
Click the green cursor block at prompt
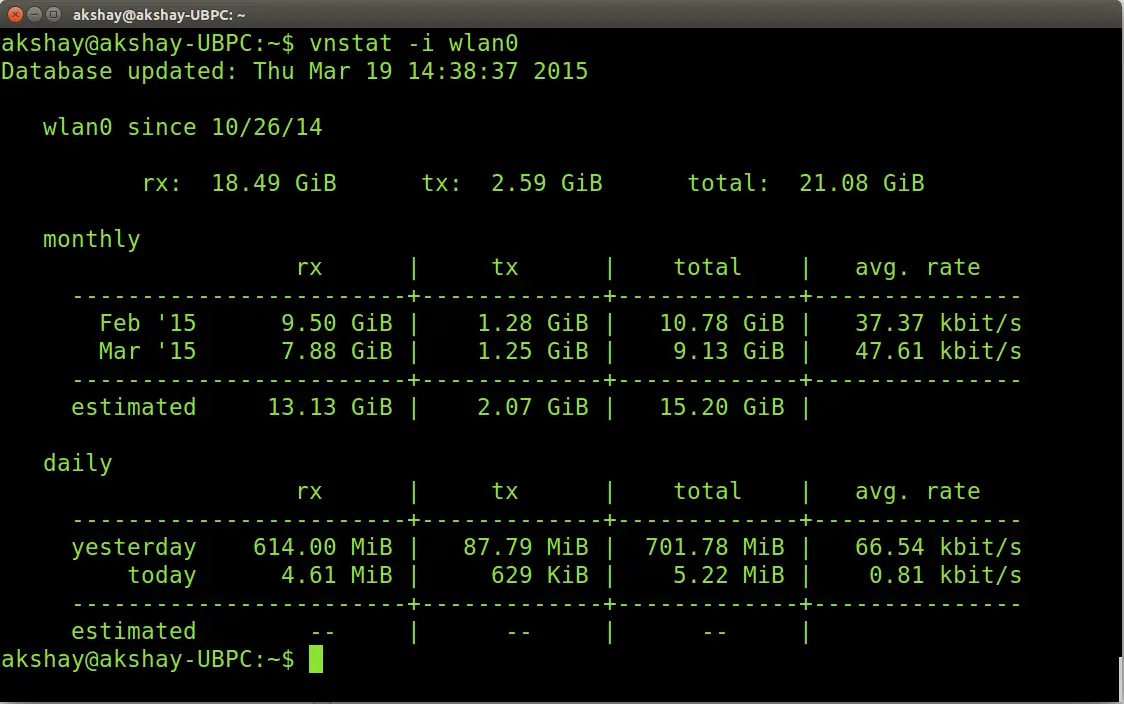(x=316, y=659)
